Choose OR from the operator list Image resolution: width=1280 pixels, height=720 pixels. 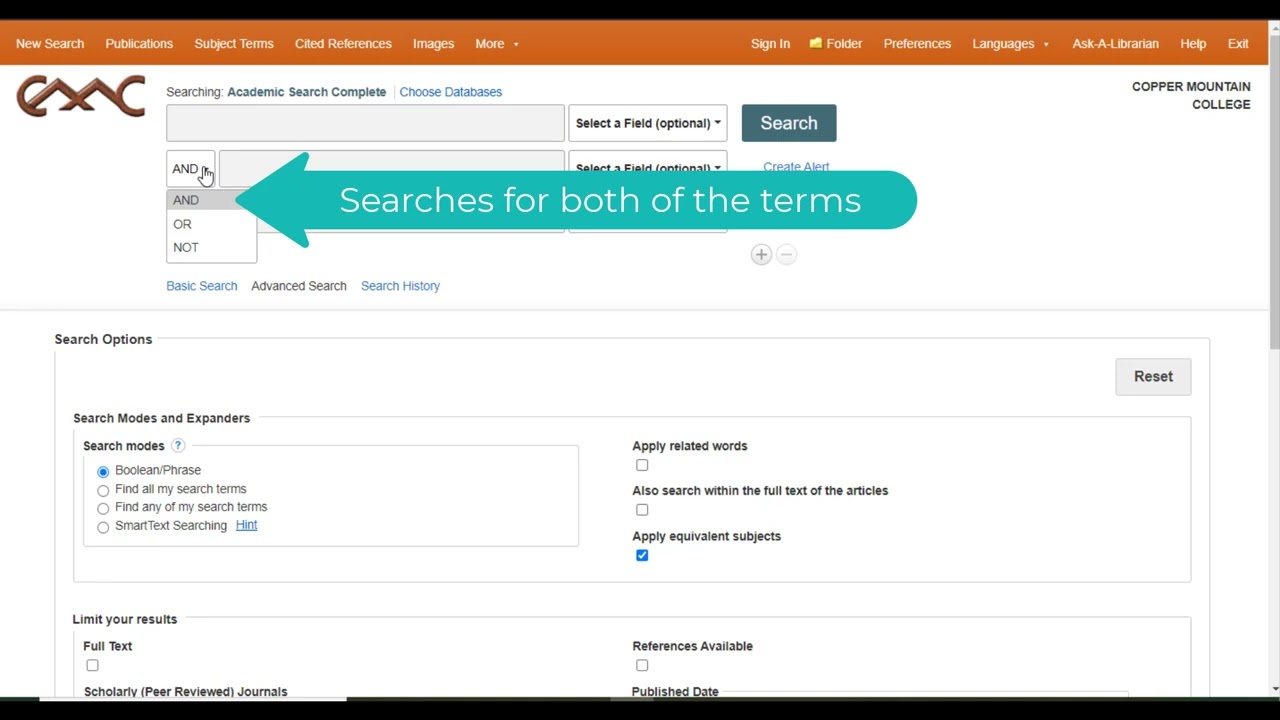pyautogui.click(x=211, y=224)
